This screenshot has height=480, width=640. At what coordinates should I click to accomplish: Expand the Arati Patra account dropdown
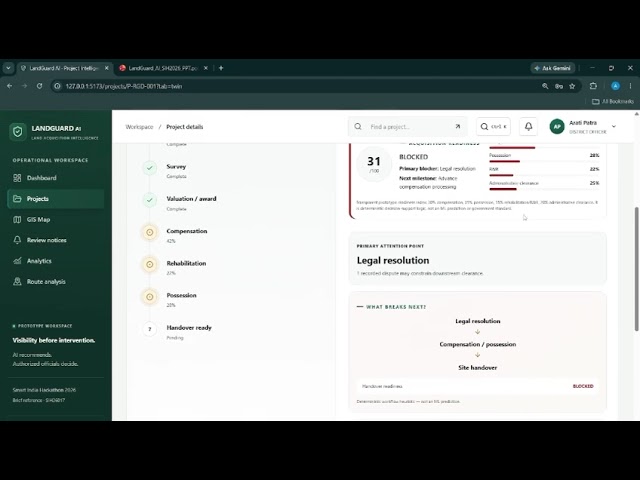(x=613, y=127)
